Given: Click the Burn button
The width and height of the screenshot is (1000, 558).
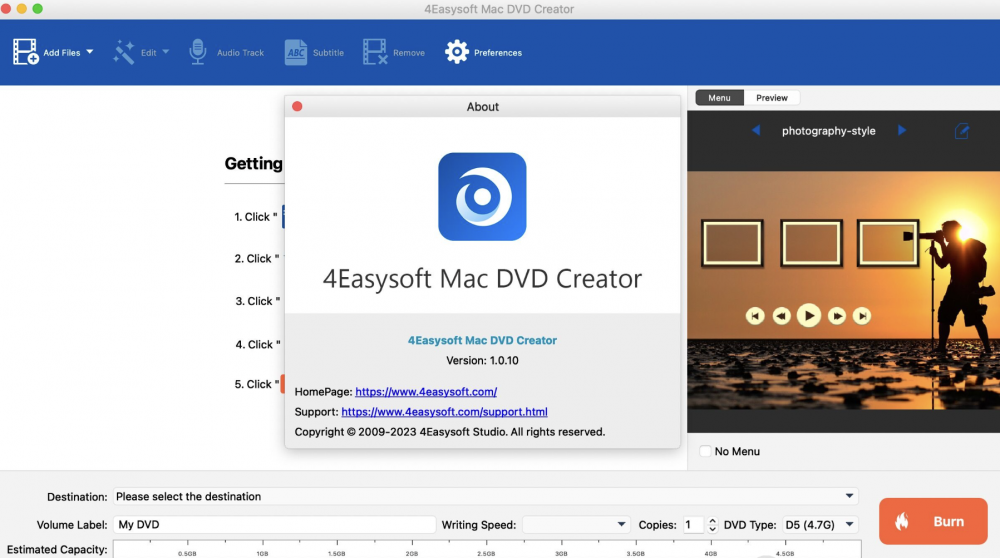Looking at the screenshot, I should 933,521.
